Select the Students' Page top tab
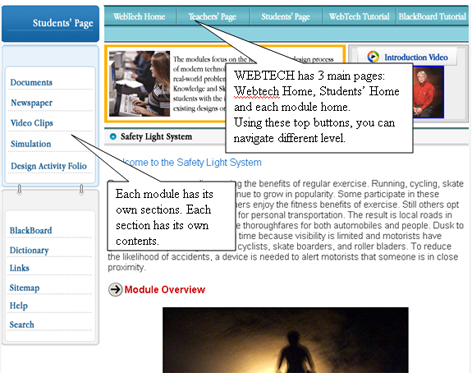The height and width of the screenshot is (373, 472). (286, 16)
